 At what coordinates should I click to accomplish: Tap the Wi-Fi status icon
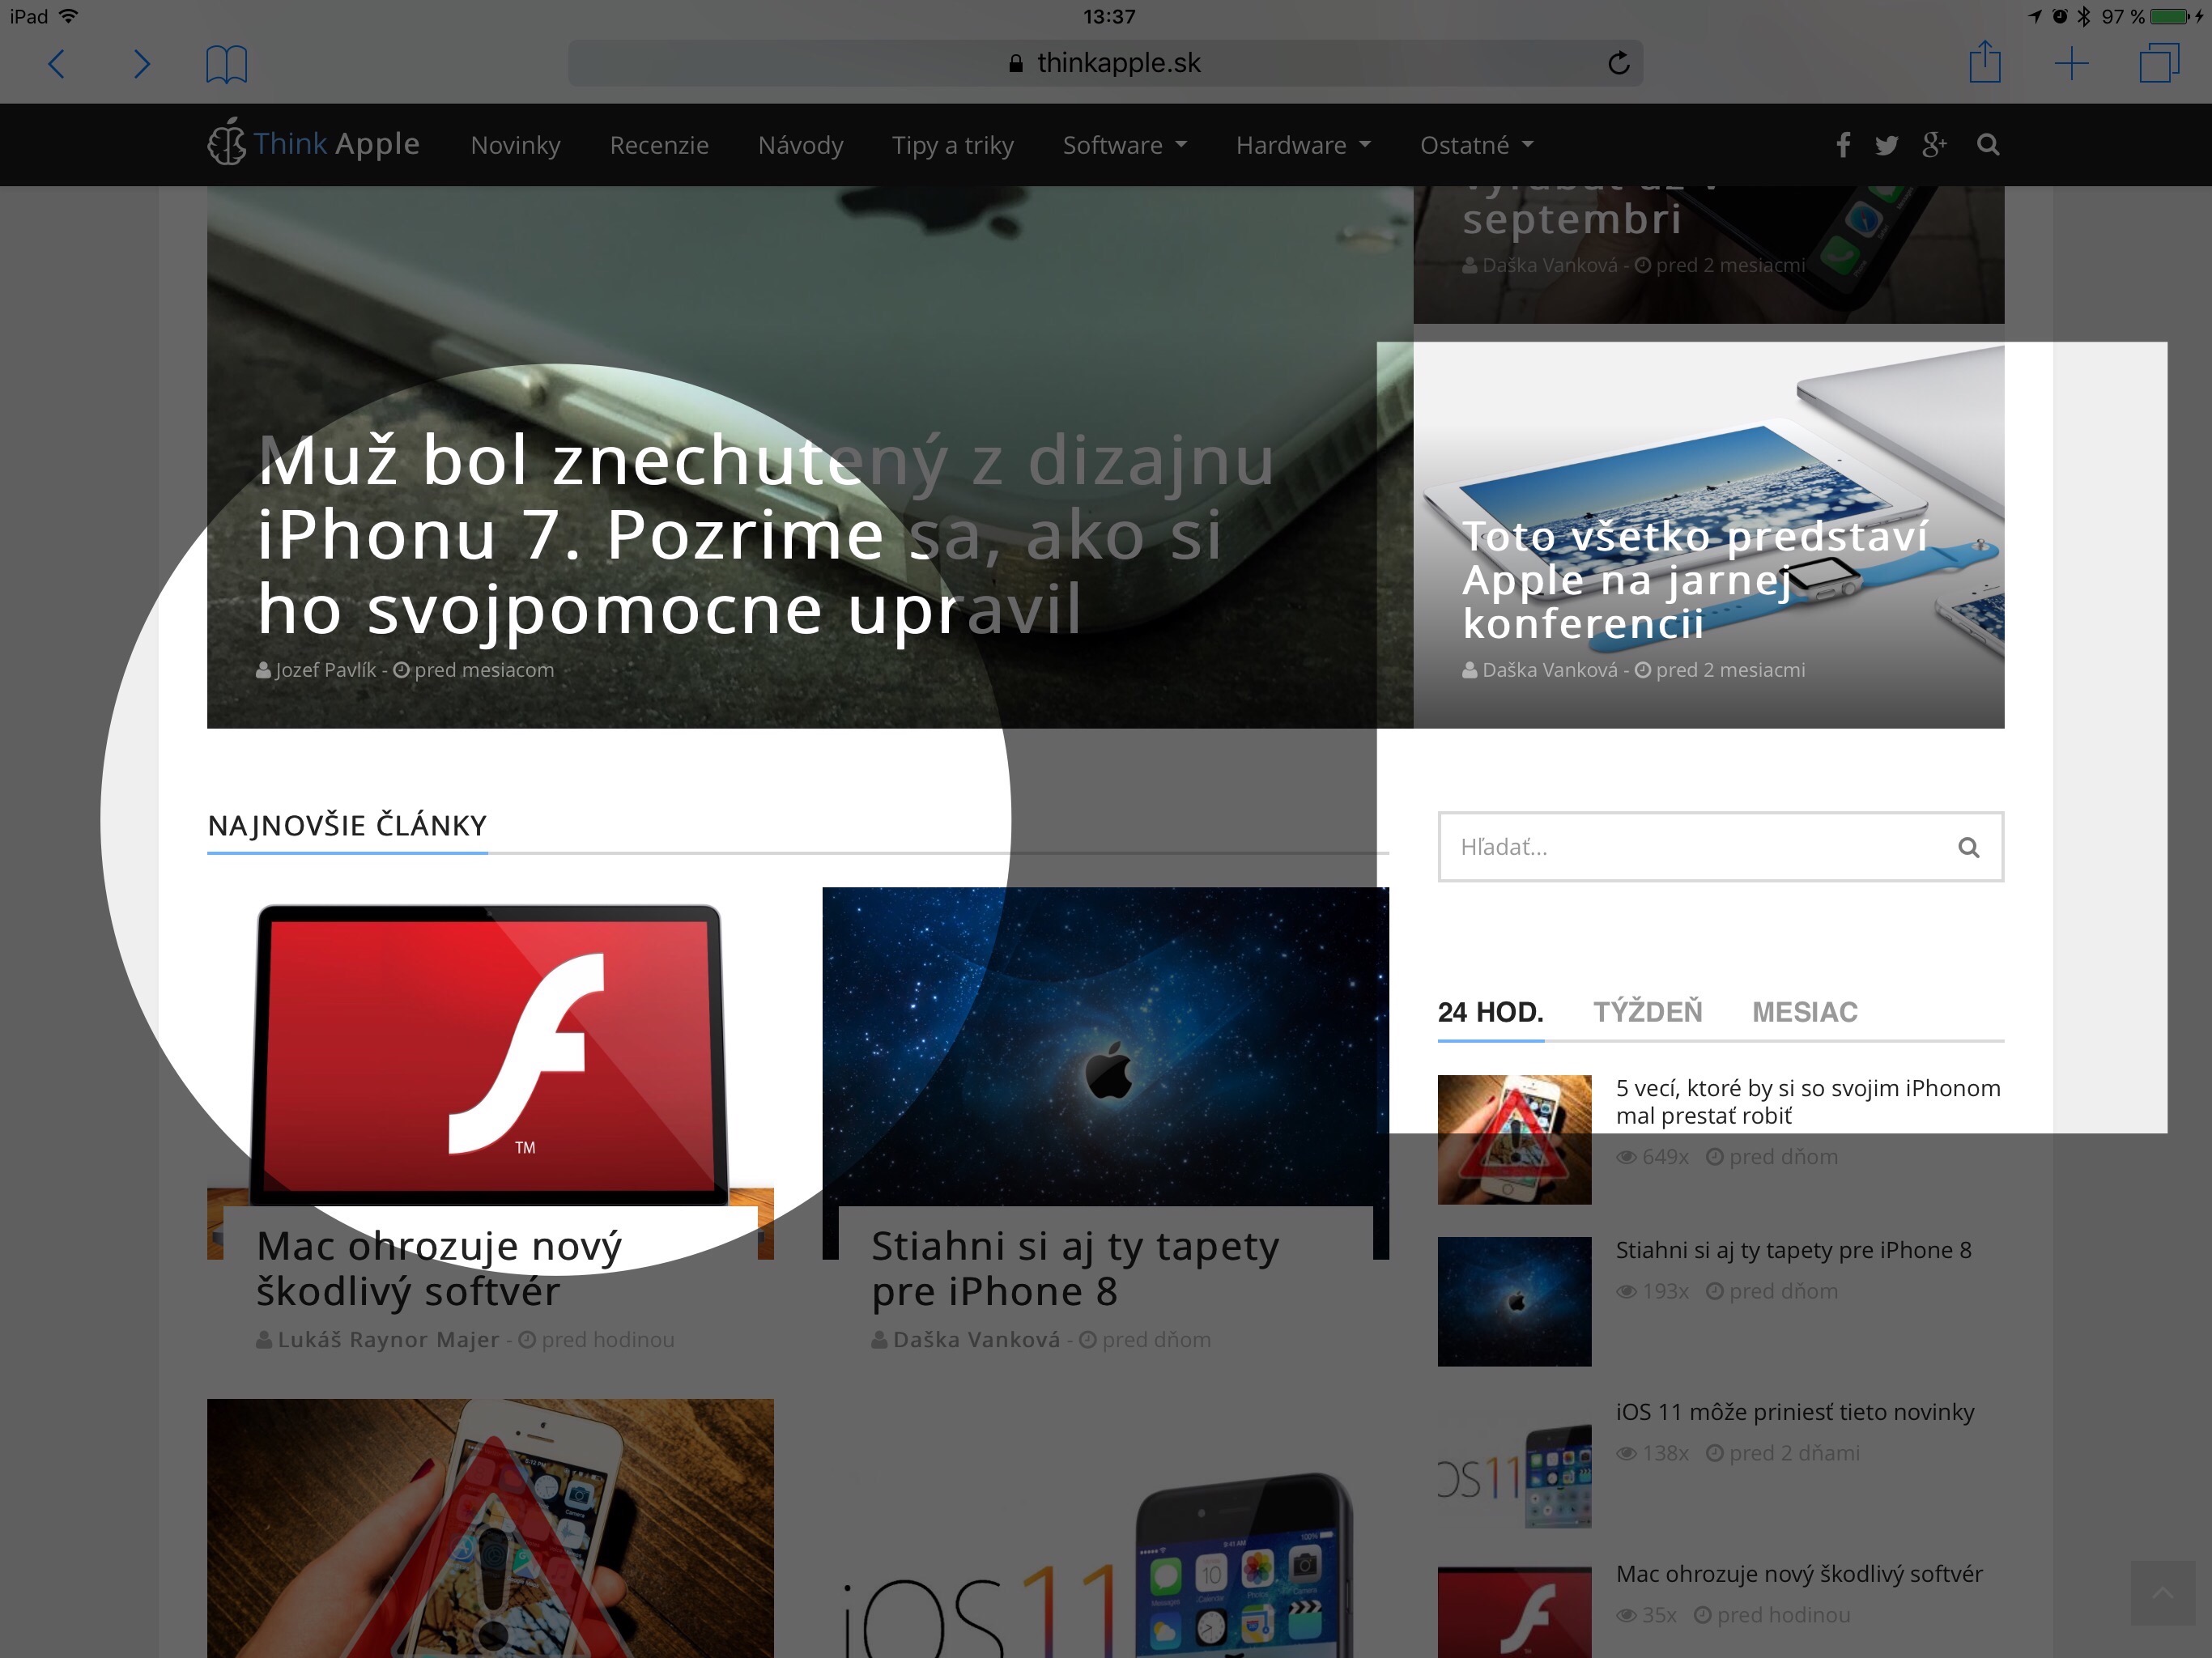pos(68,16)
